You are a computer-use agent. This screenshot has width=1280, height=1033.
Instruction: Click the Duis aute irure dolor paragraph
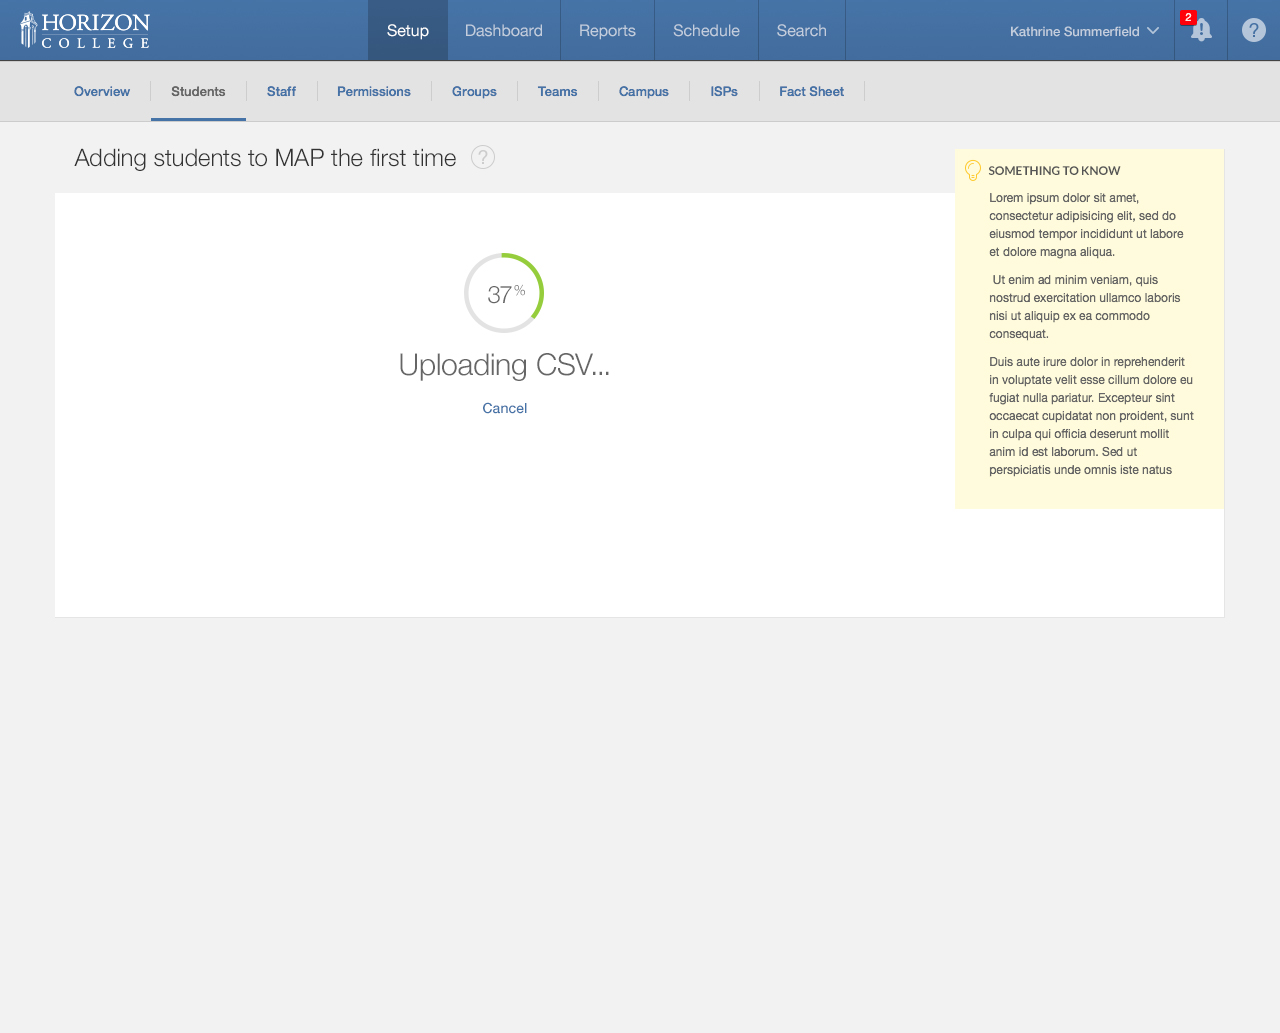pyautogui.click(x=1091, y=416)
